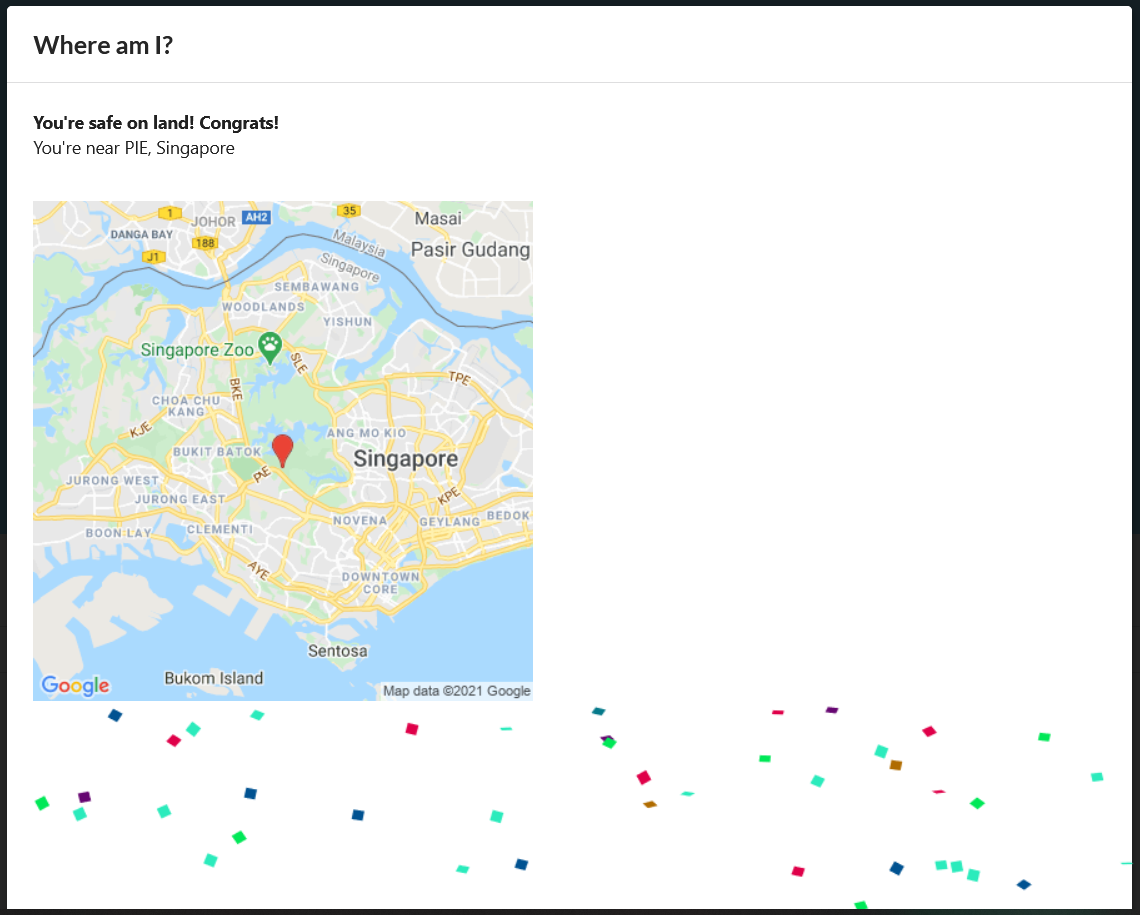Click the 'WOODLANDS' map label

[263, 307]
